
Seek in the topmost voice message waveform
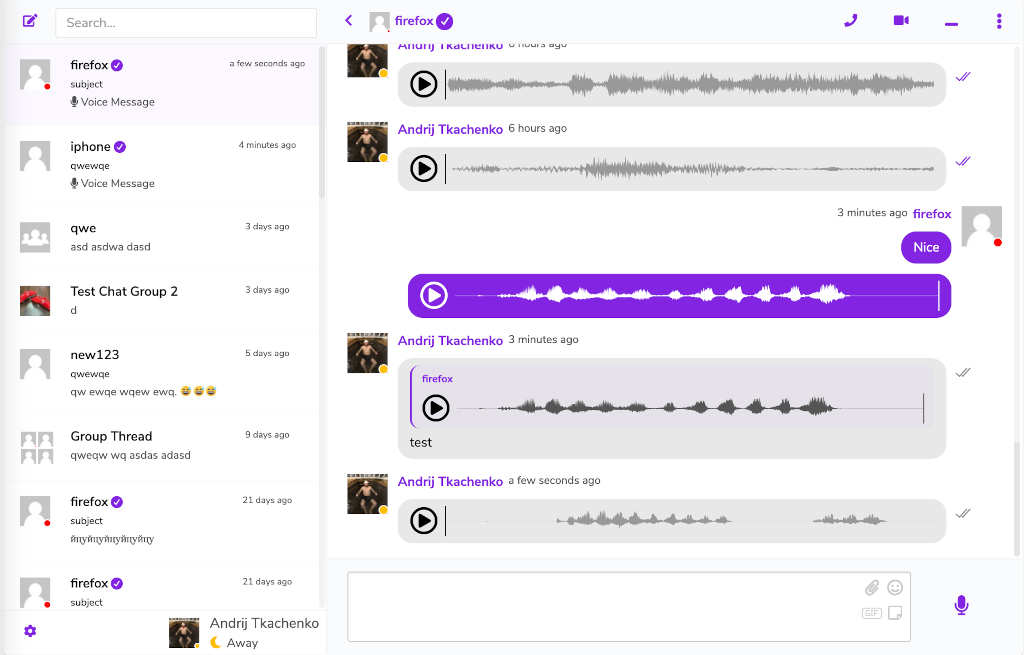(691, 84)
